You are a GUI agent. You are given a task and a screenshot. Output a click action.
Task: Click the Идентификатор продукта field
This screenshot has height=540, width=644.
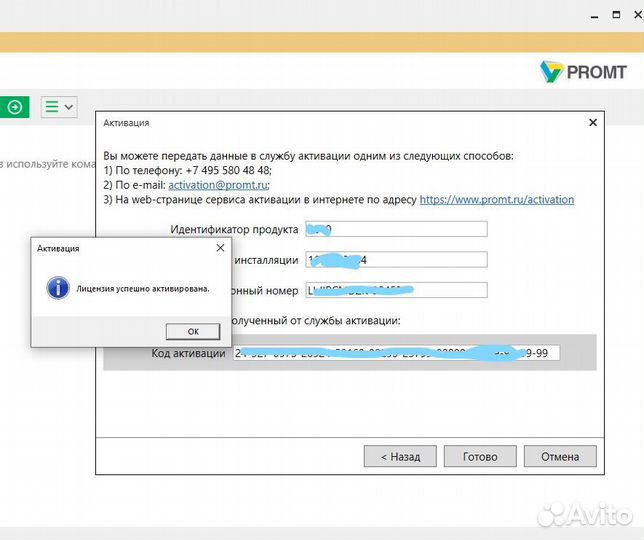pos(396,229)
